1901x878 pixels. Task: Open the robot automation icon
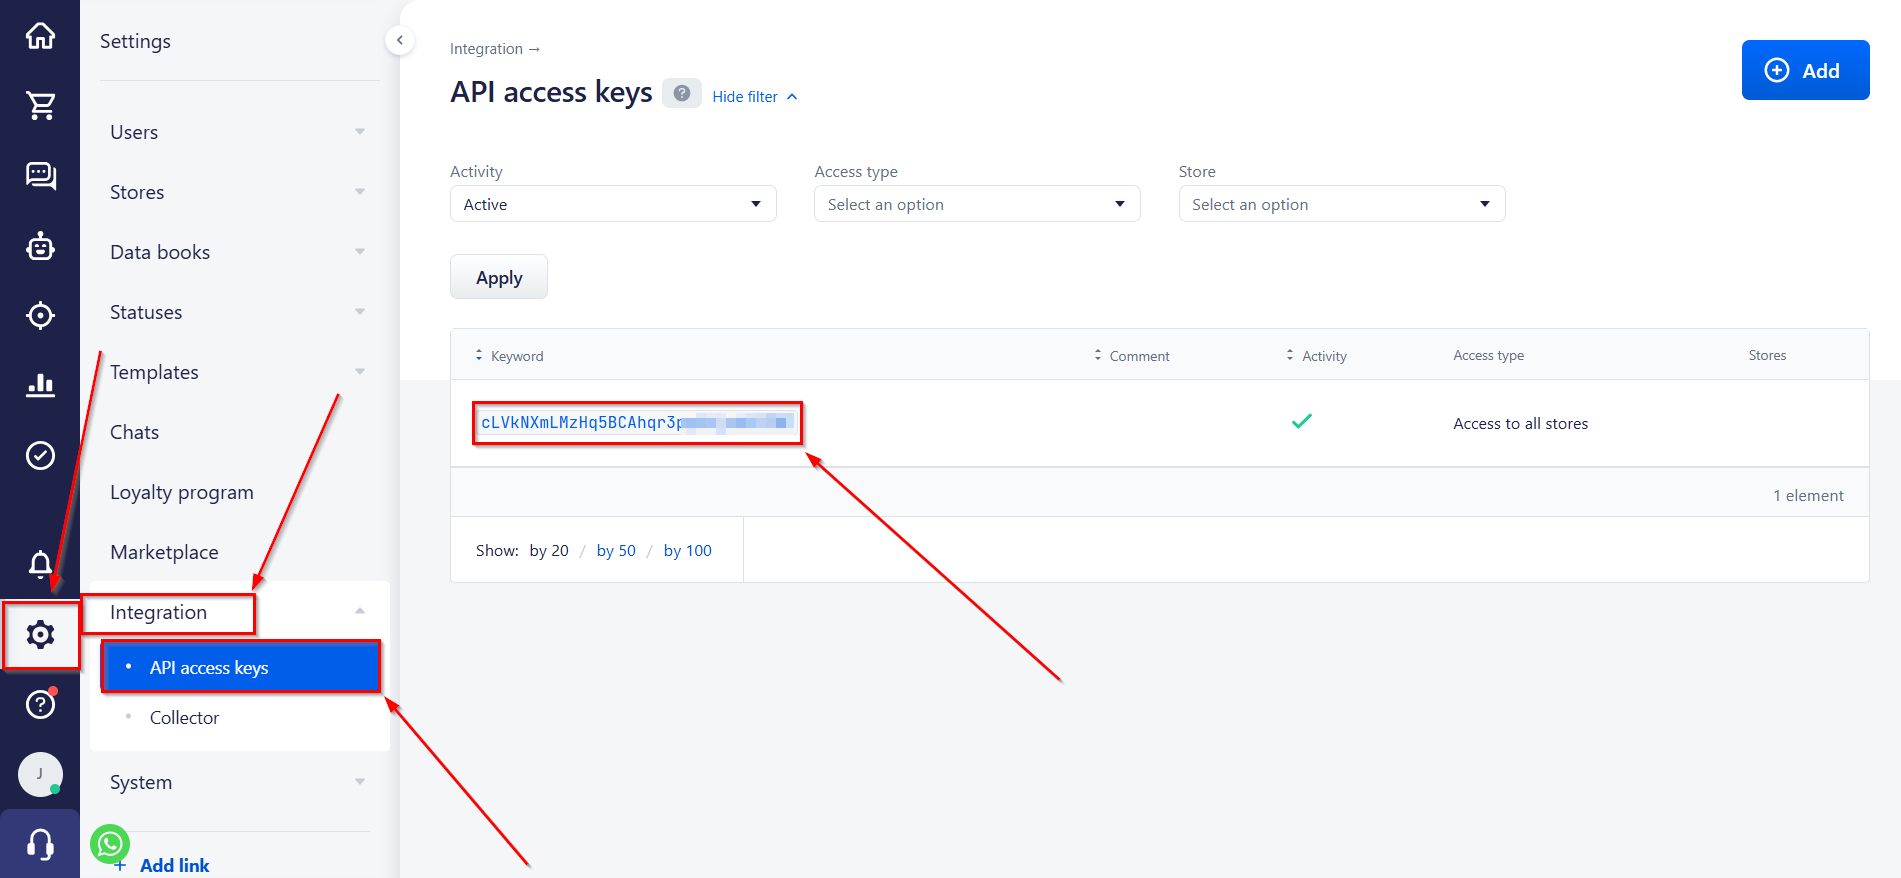coord(40,245)
